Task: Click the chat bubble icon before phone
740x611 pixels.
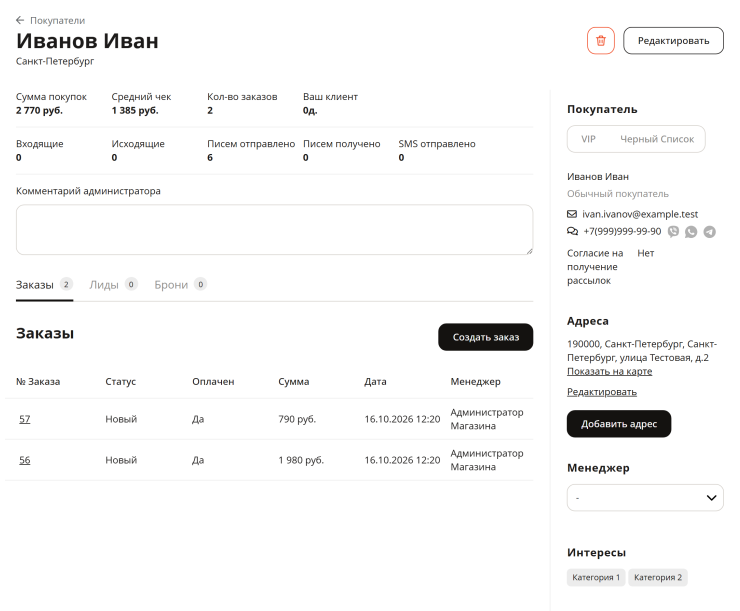Action: [572, 231]
